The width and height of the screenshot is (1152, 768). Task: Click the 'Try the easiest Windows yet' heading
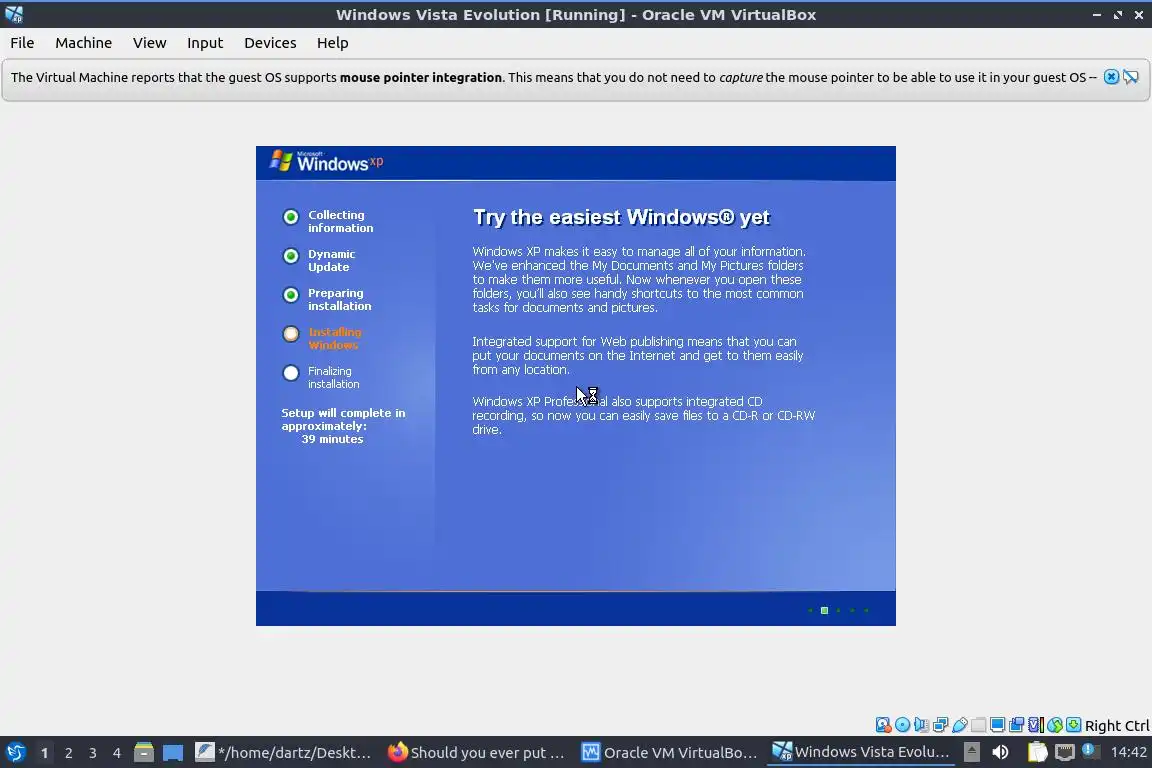point(621,218)
